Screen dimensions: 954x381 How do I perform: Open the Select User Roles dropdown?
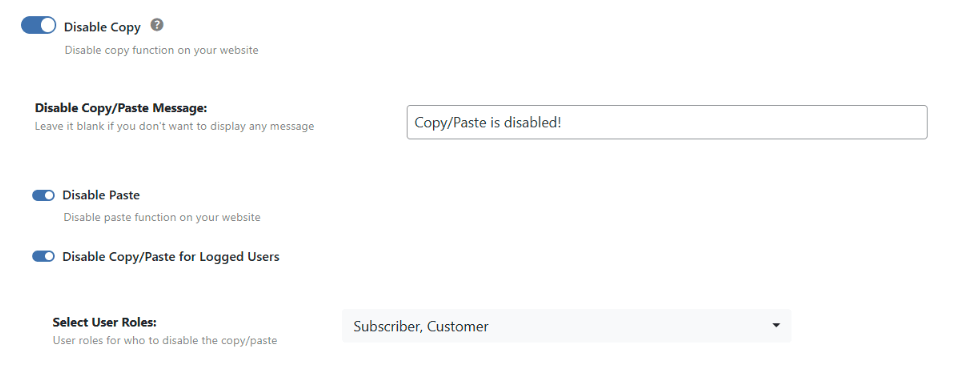point(566,326)
